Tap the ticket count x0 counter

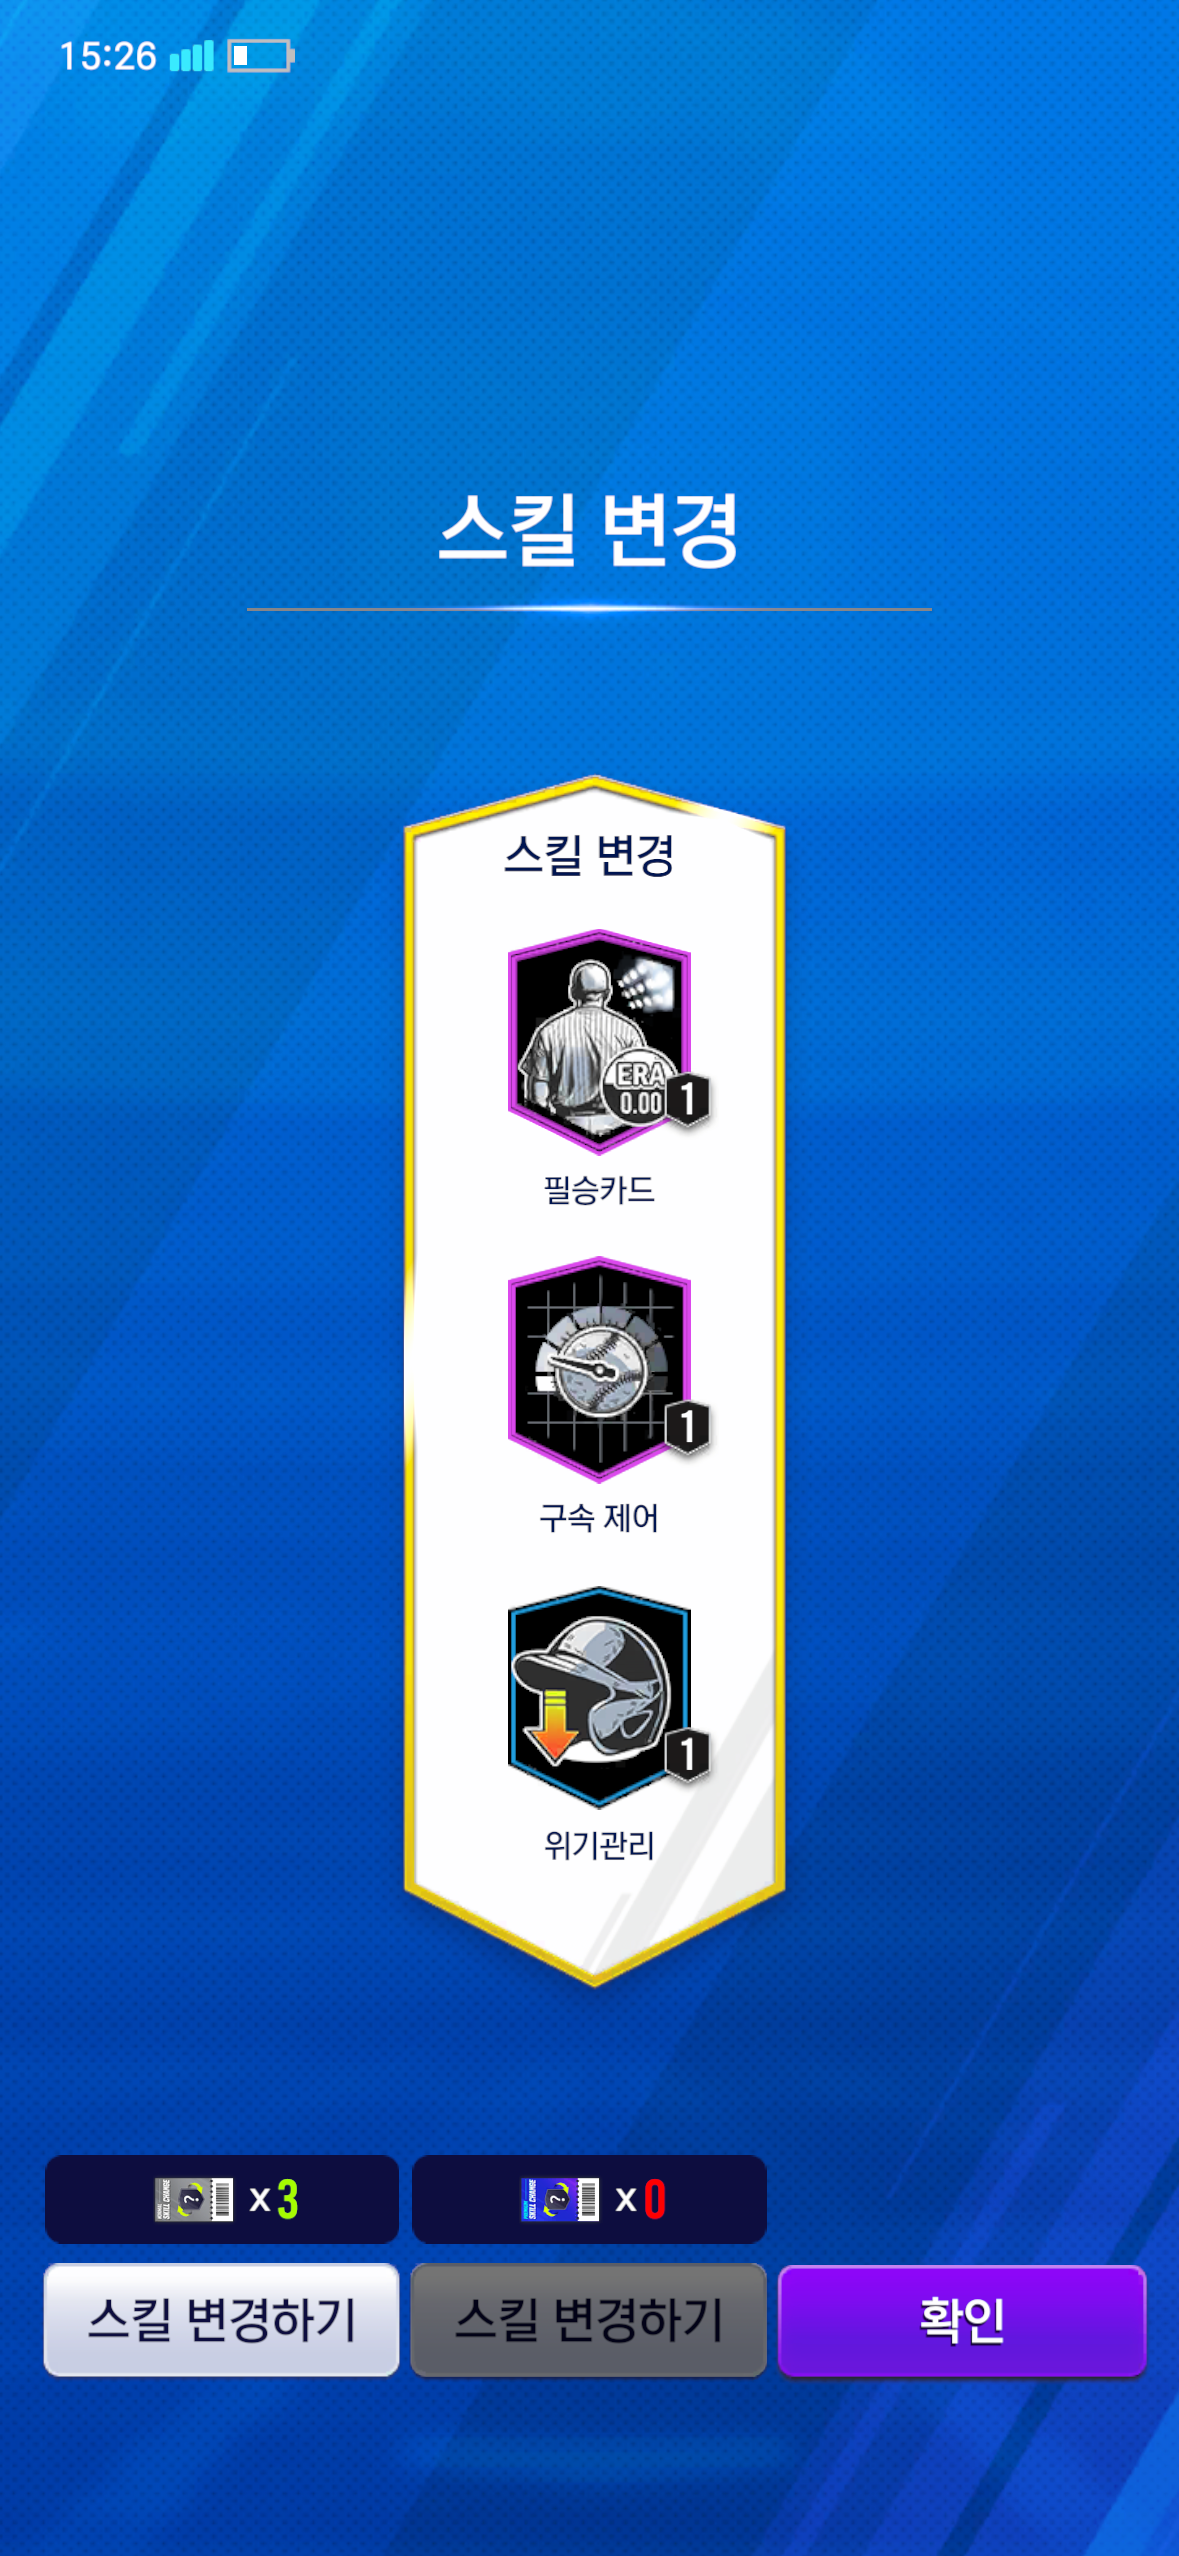tap(640, 2199)
